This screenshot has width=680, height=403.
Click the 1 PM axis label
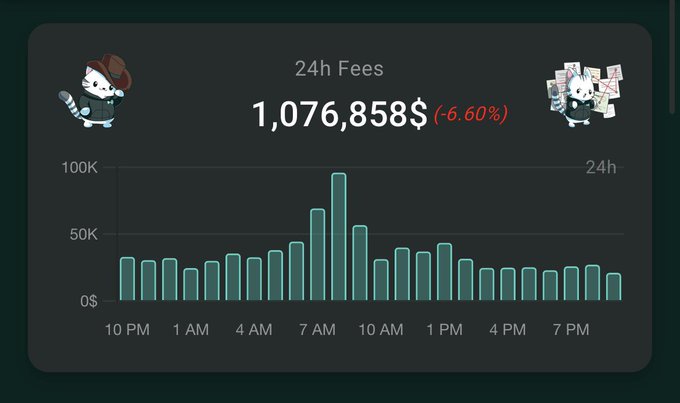tap(445, 330)
